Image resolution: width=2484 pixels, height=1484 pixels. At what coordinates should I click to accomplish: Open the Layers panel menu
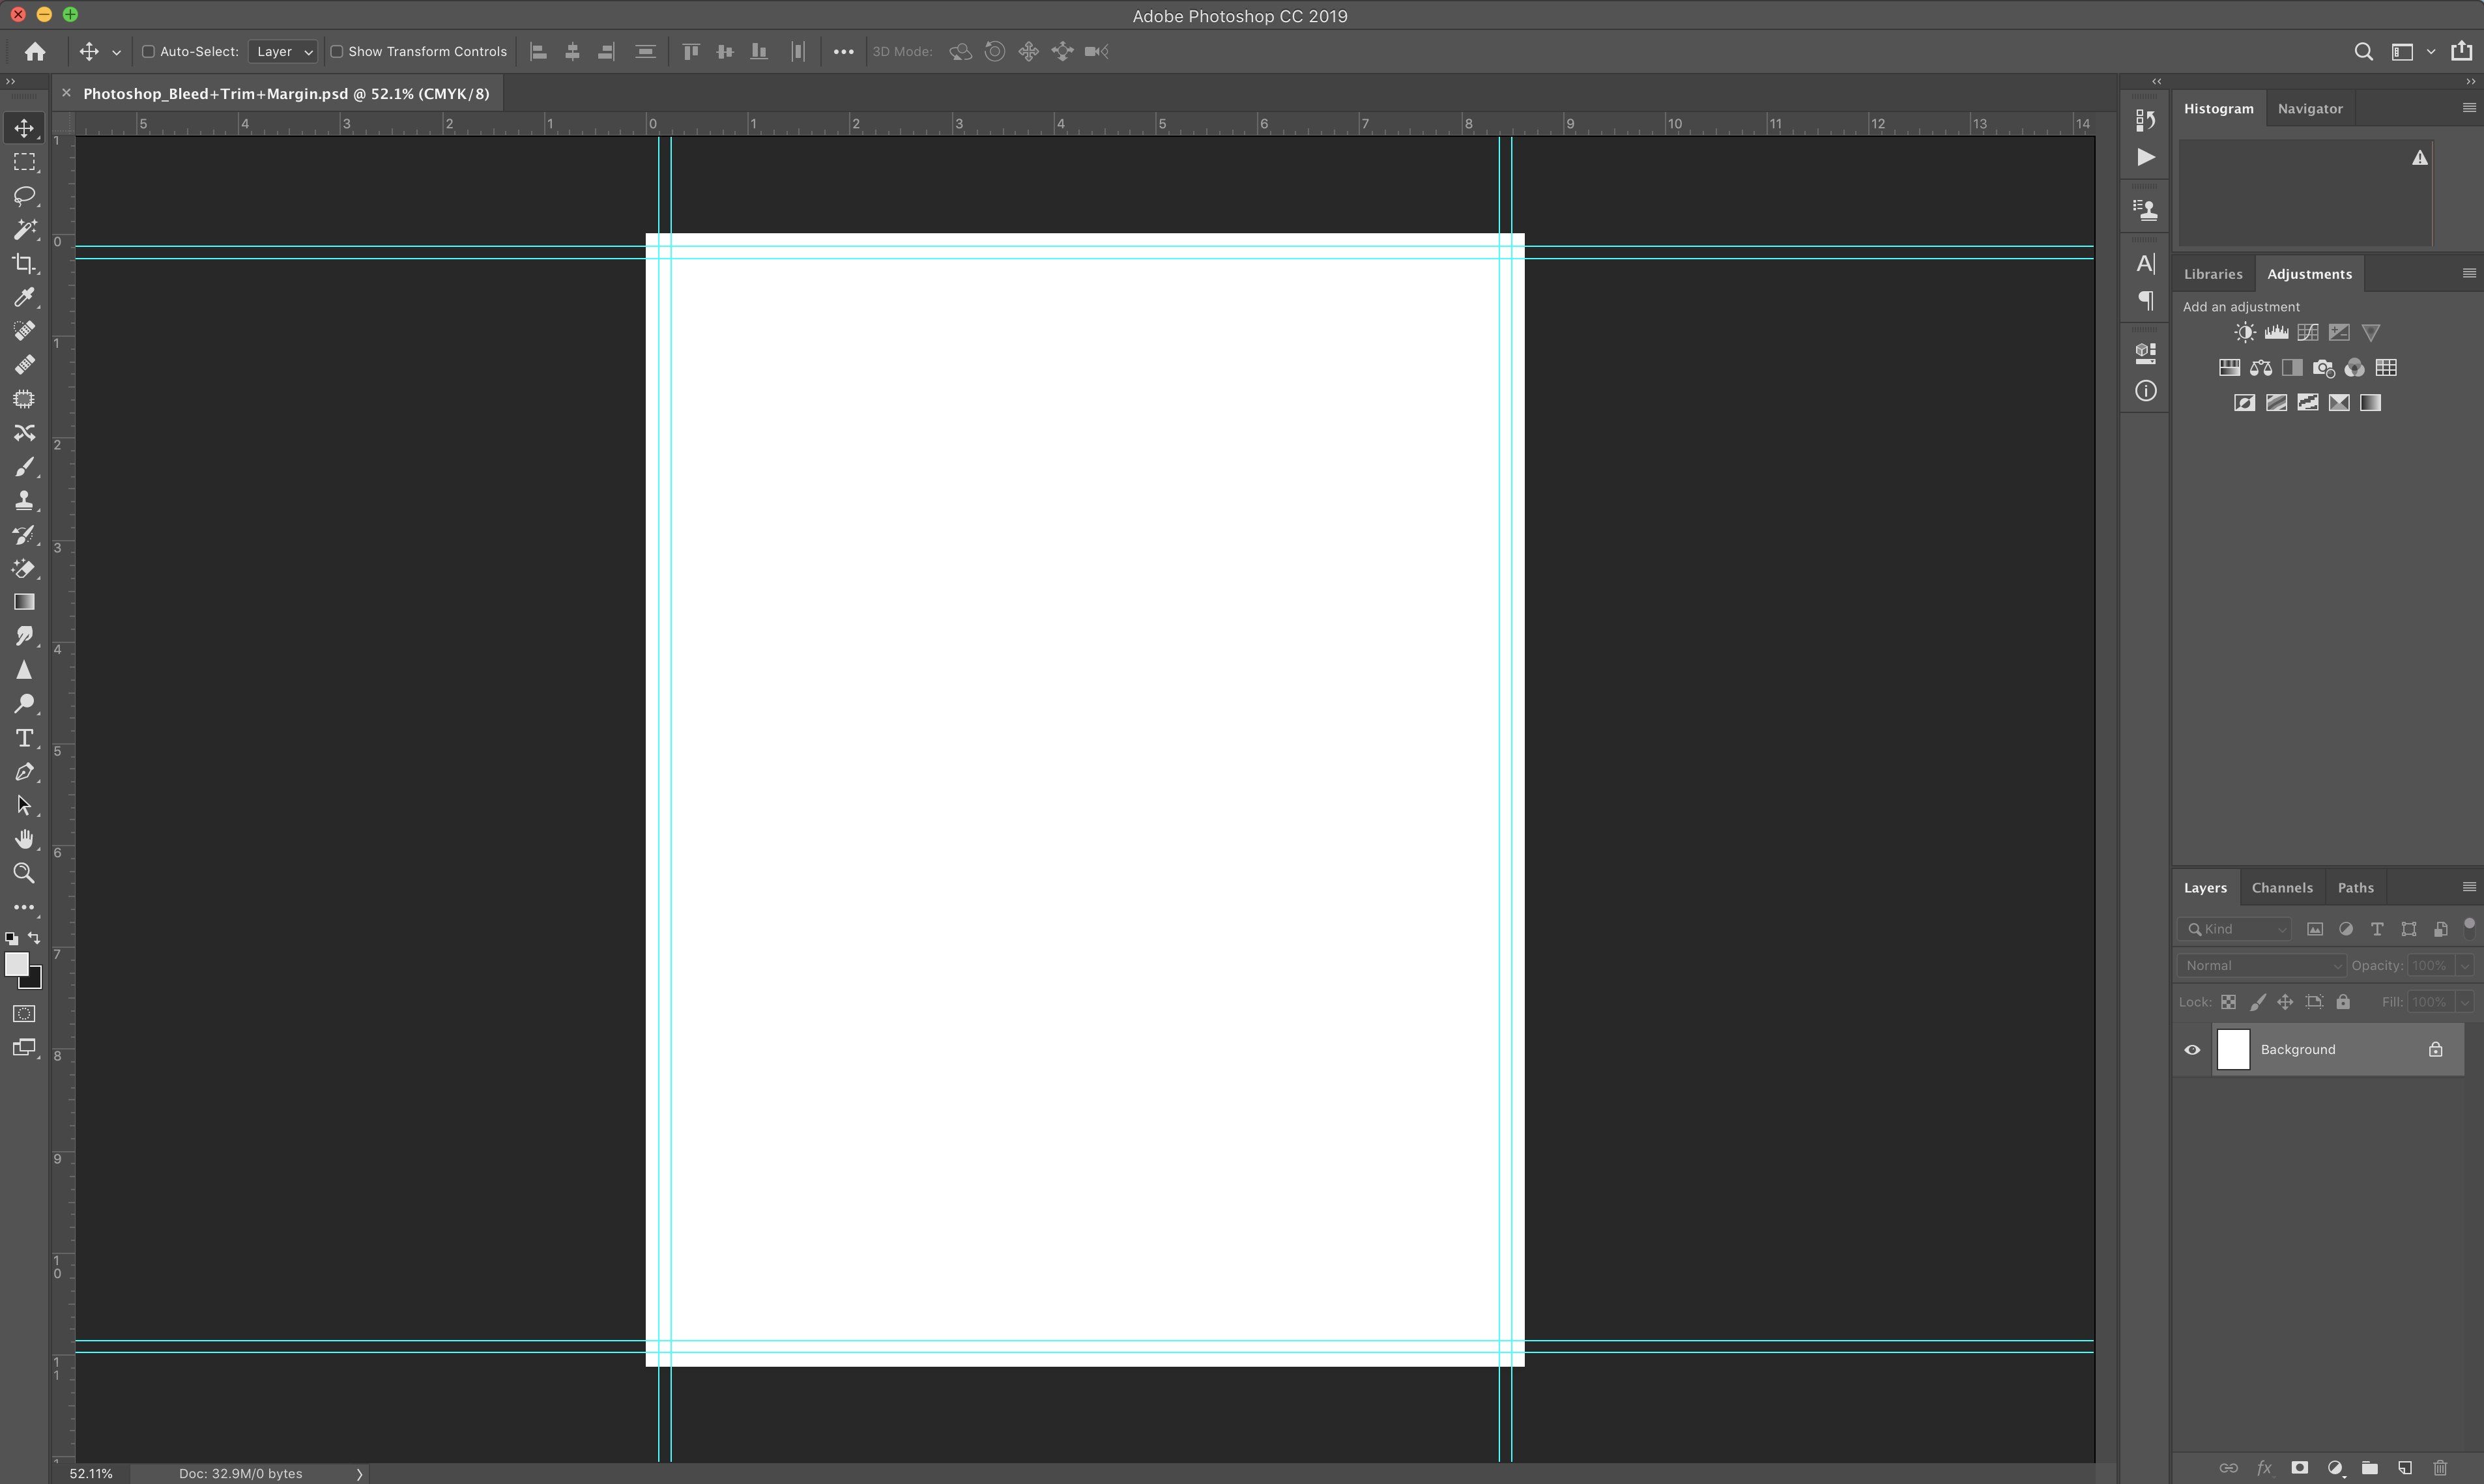(x=2469, y=886)
